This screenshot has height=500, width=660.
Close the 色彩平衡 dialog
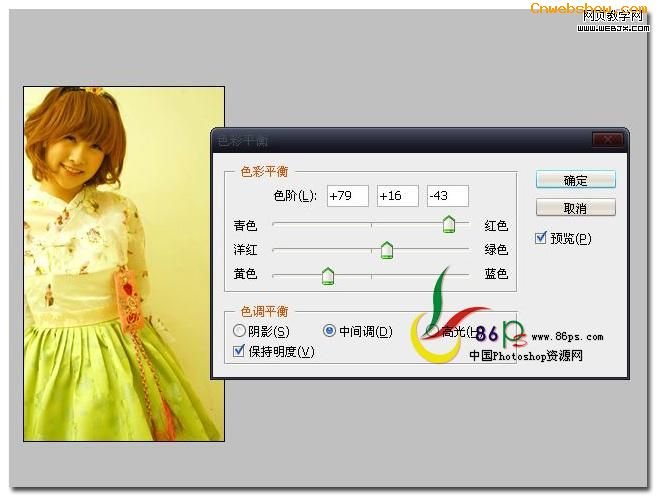(607, 140)
